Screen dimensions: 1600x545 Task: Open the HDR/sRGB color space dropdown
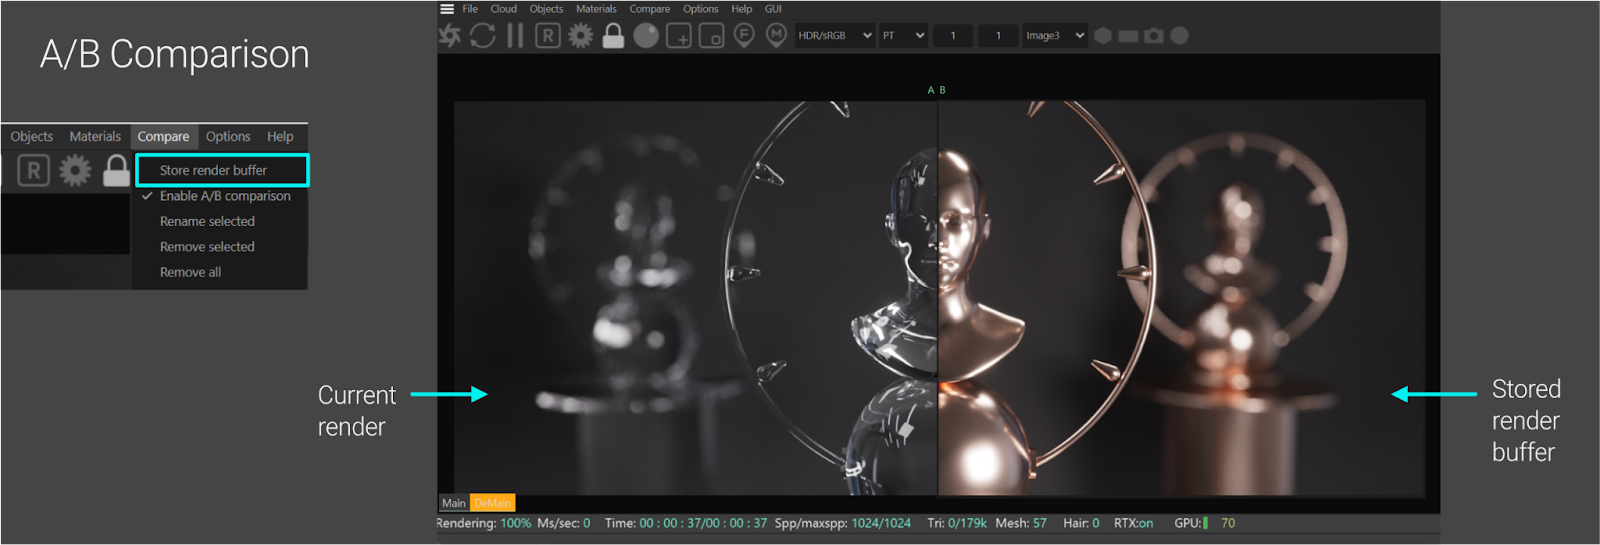pyautogui.click(x=834, y=36)
